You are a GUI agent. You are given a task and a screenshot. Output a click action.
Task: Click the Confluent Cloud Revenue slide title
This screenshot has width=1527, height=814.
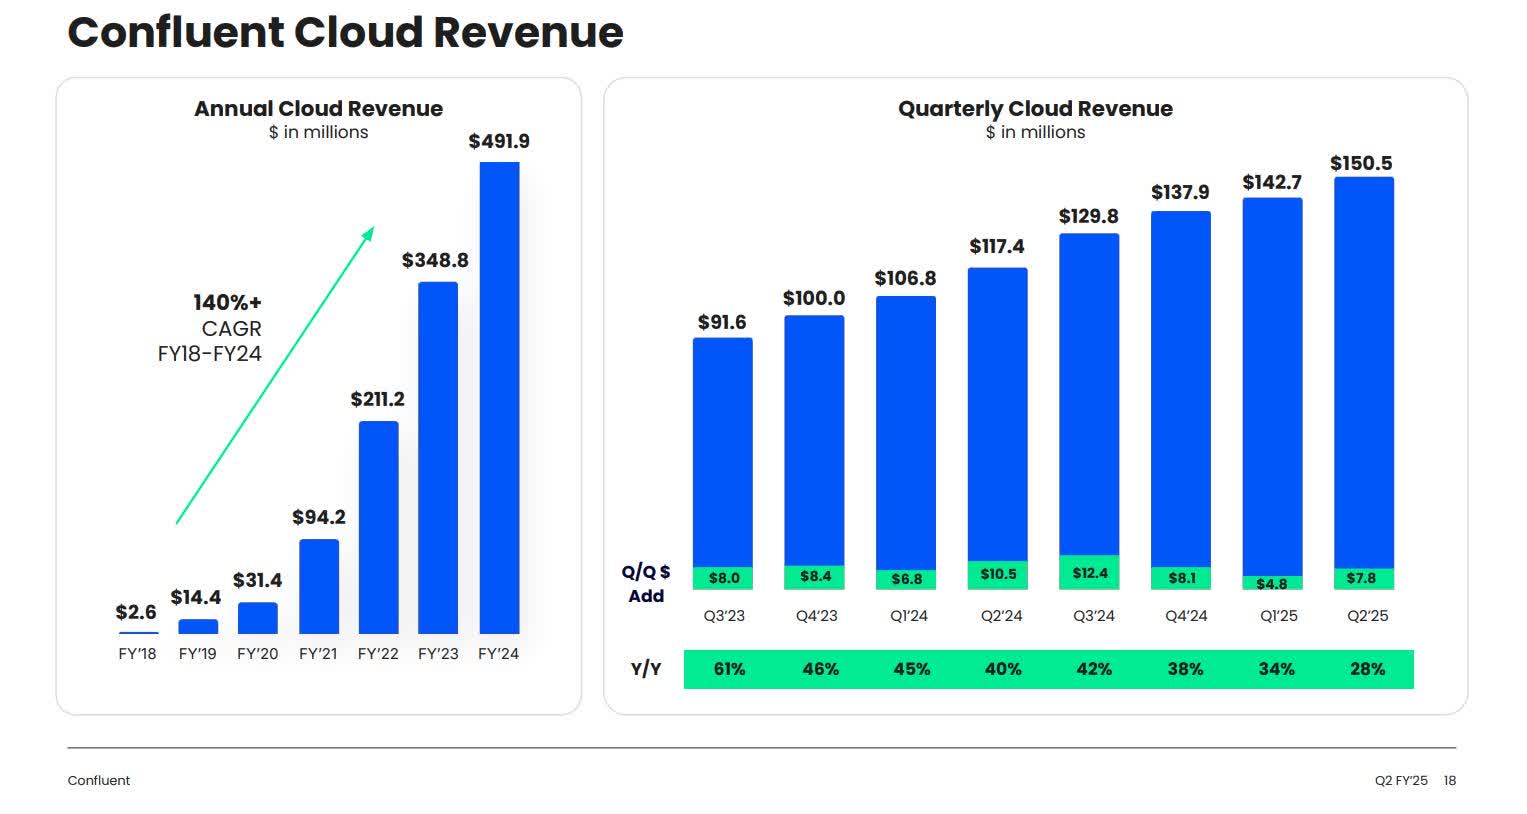(344, 32)
